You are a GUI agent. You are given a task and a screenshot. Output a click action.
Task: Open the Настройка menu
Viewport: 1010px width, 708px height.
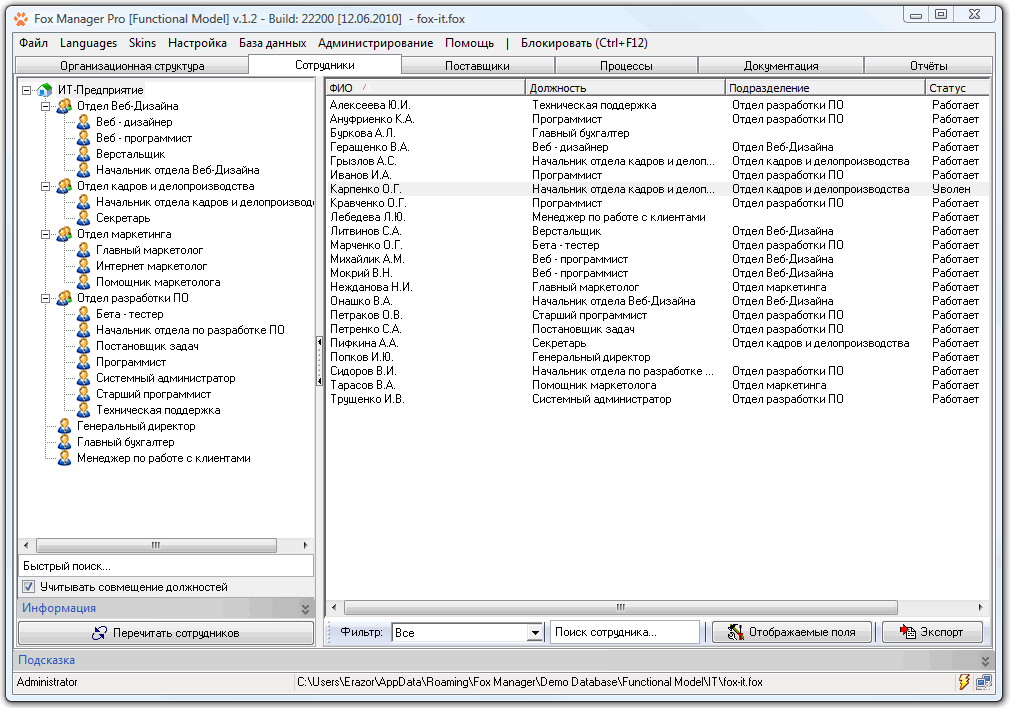[x=197, y=43]
